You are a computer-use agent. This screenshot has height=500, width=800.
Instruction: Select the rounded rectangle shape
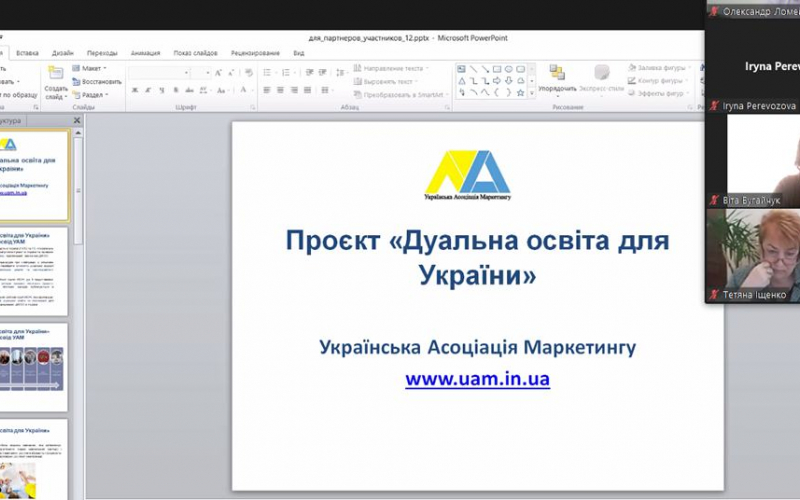520,69
